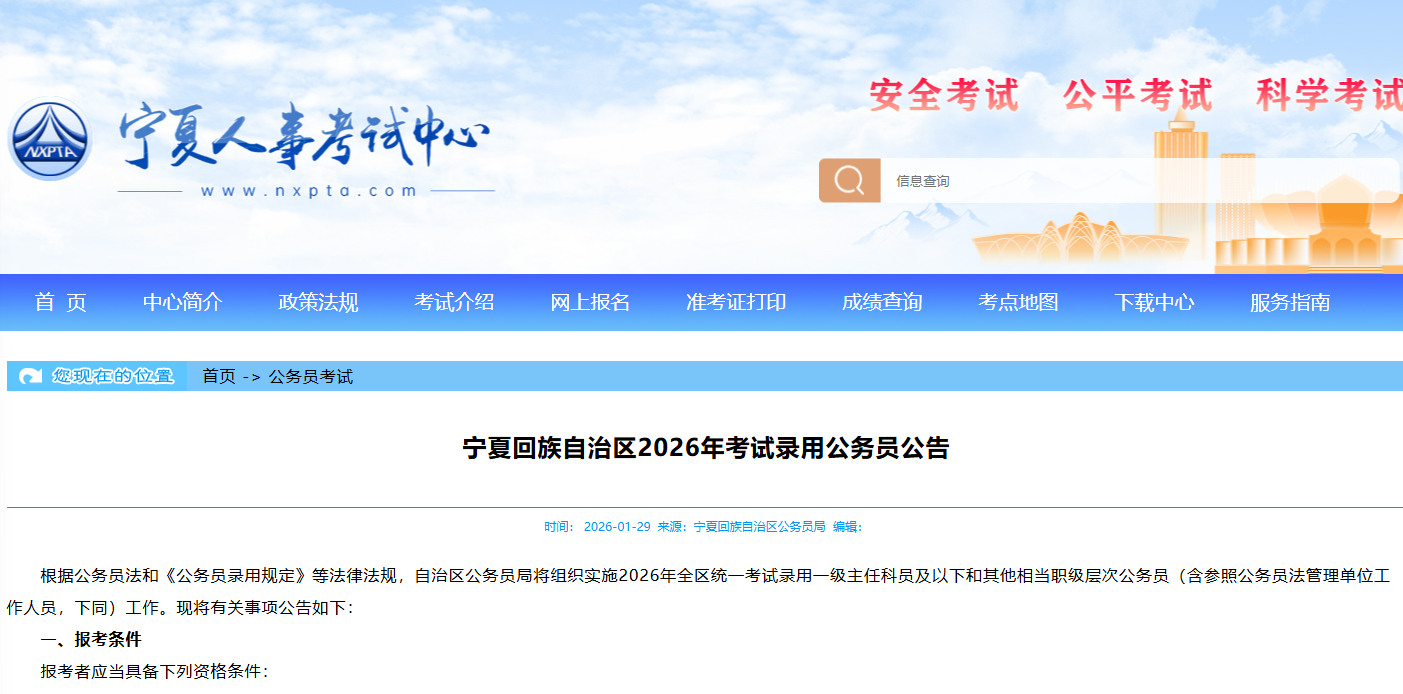
Task: Open 网上报名 to register online
Action: [592, 302]
